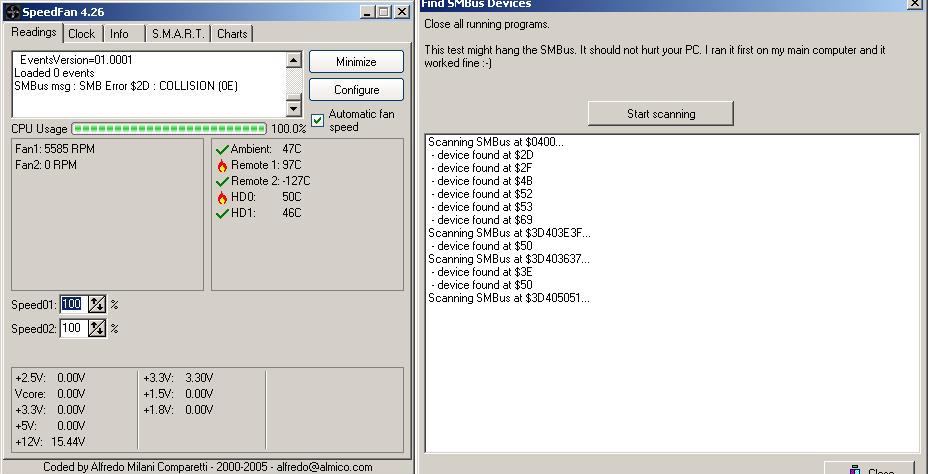Image resolution: width=928 pixels, height=474 pixels.
Task: Close the SpeedFan 4.26 window
Action: pyautogui.click(x=402, y=12)
